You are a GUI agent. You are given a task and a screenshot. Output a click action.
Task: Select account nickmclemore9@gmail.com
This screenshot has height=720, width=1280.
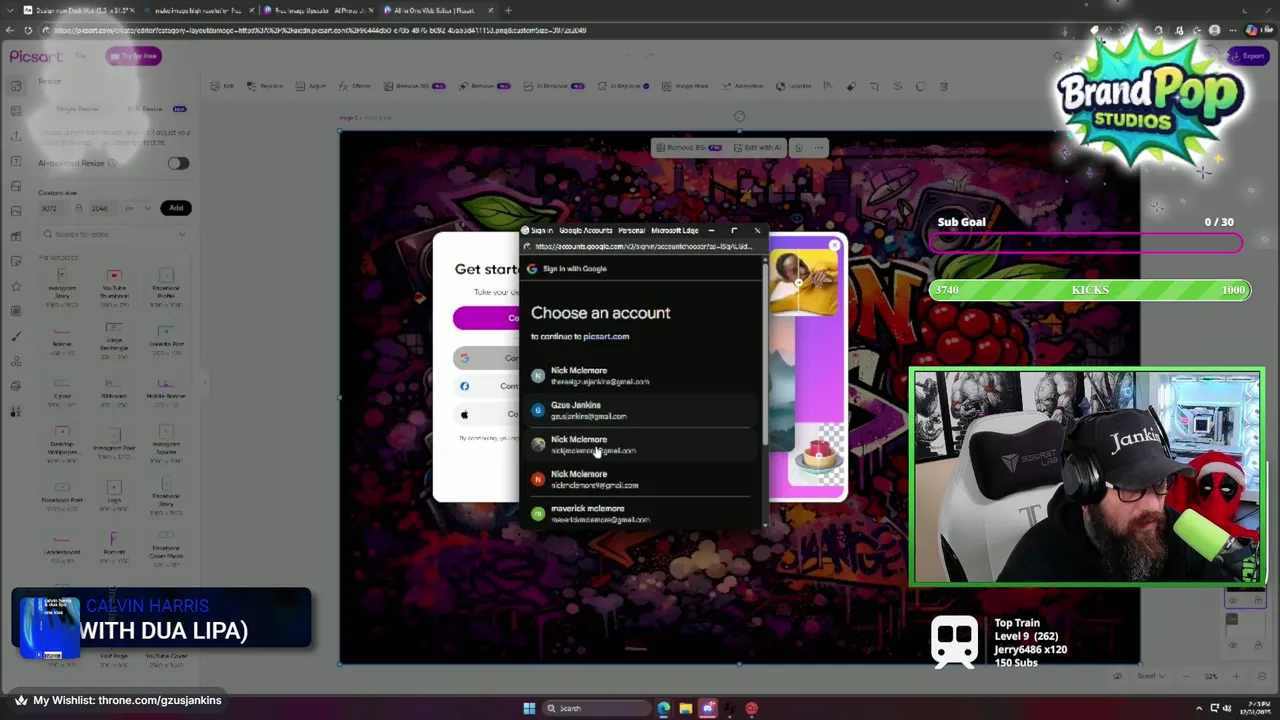(x=640, y=479)
